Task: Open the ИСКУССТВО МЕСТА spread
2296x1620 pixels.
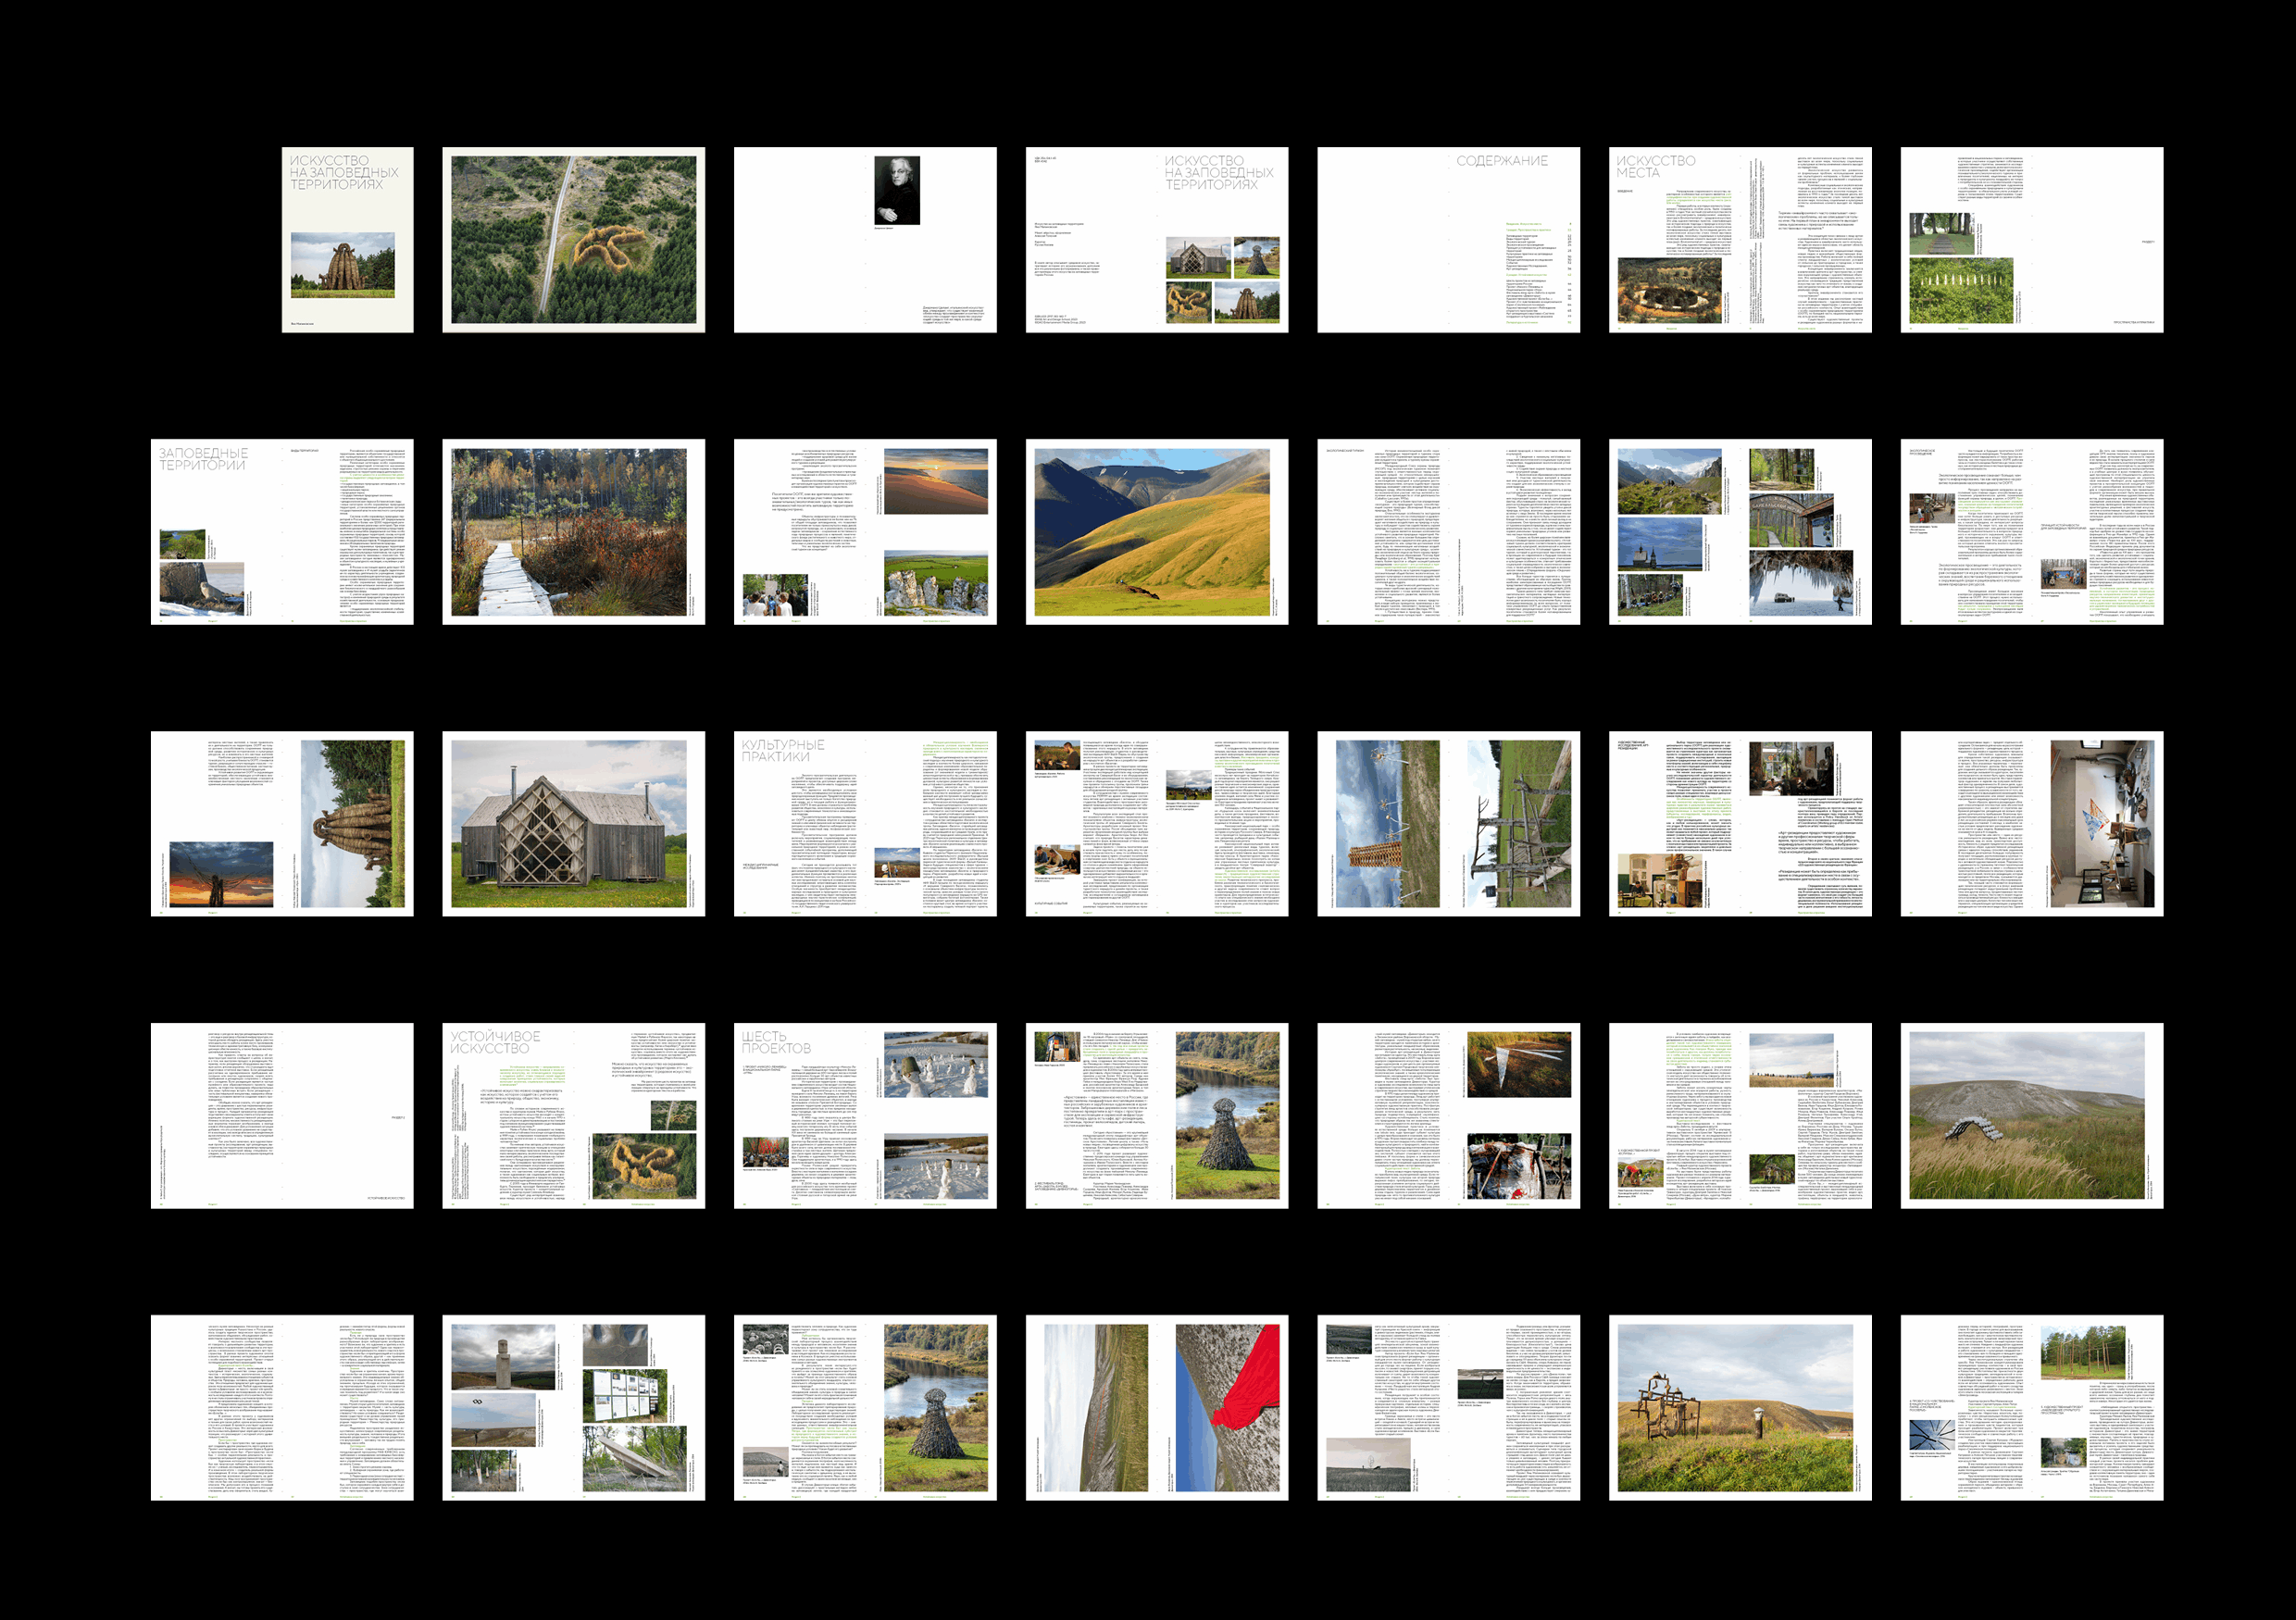Action: tap(1740, 240)
